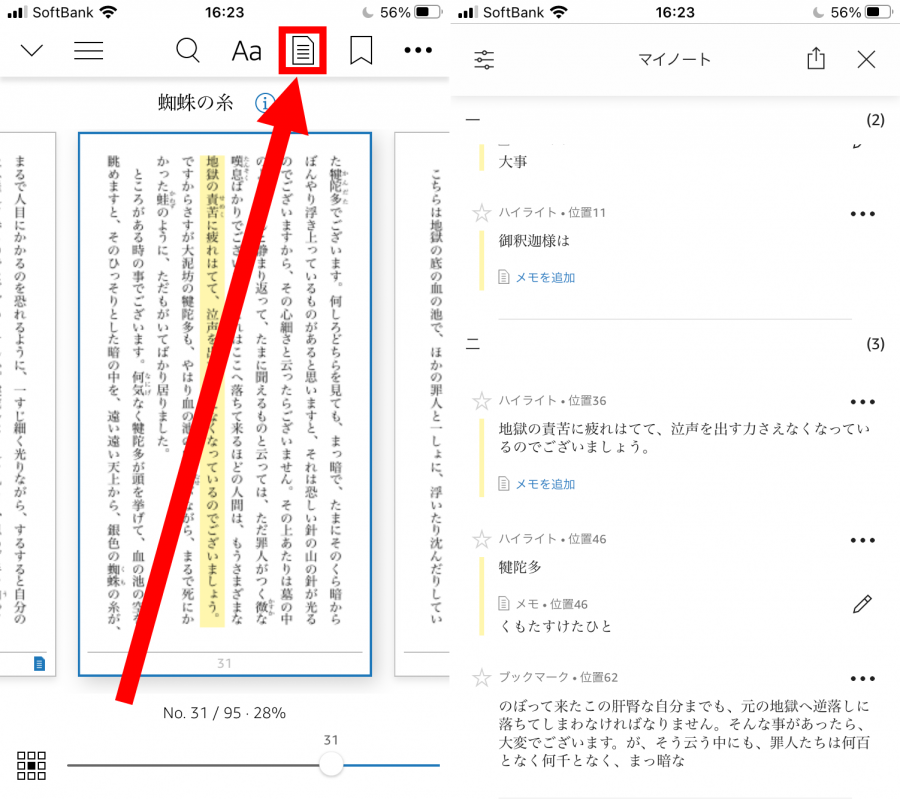
Task: Open the search tool in the reader toolbar
Action: 188,50
